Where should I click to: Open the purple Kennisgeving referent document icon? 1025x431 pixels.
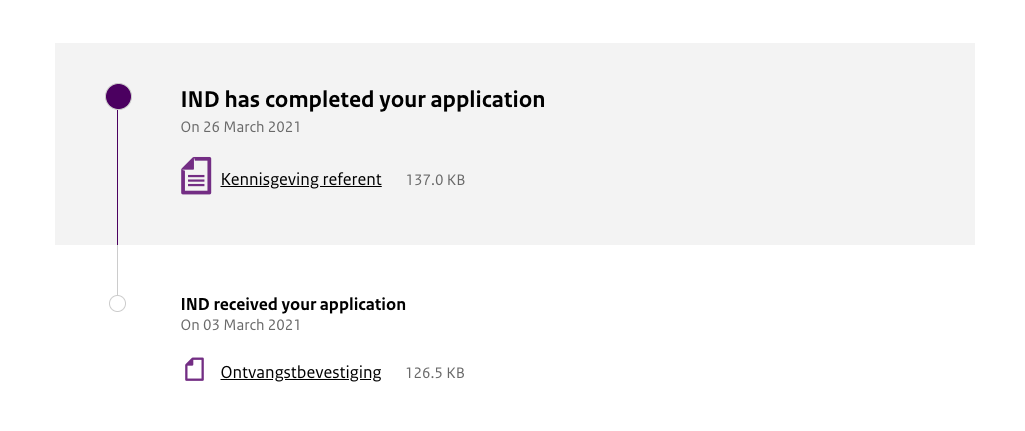click(195, 177)
